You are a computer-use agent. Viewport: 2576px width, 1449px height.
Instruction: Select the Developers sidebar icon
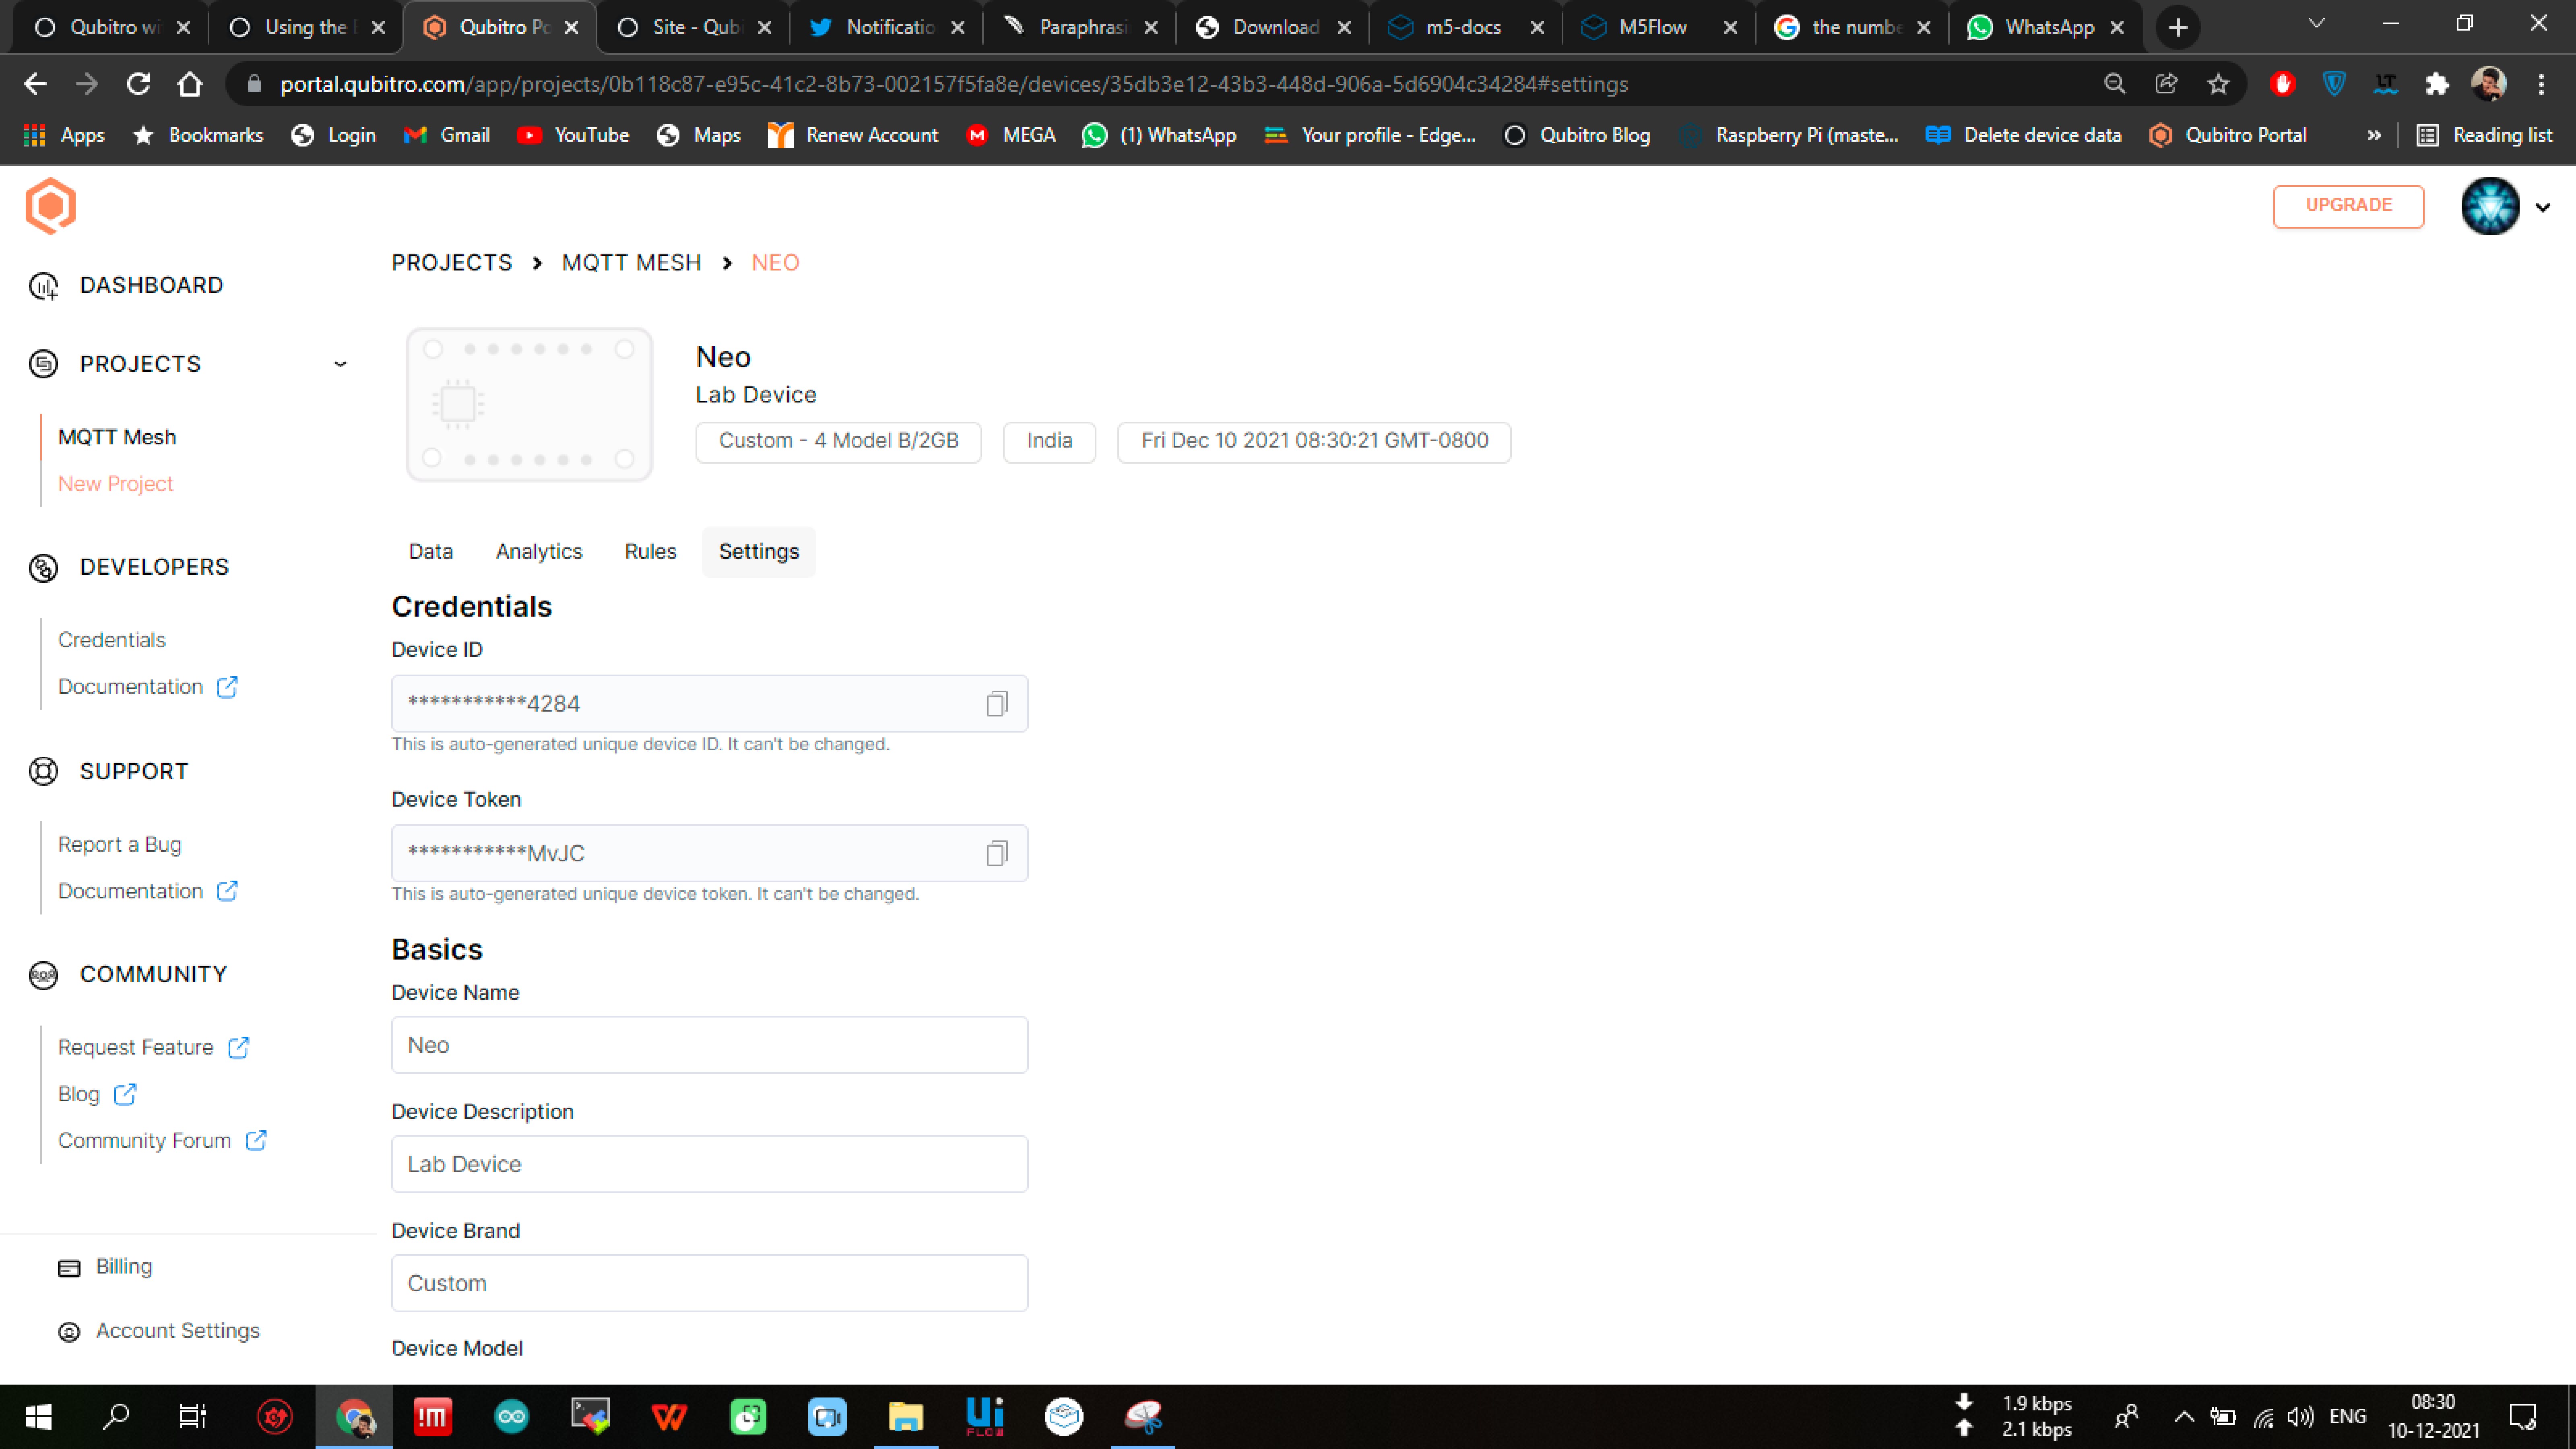pos(43,567)
